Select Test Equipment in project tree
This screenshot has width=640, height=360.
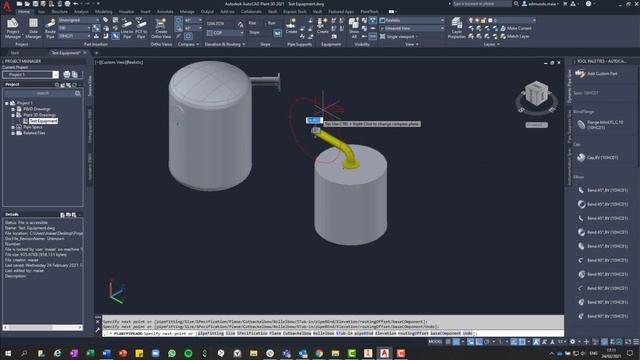point(43,121)
